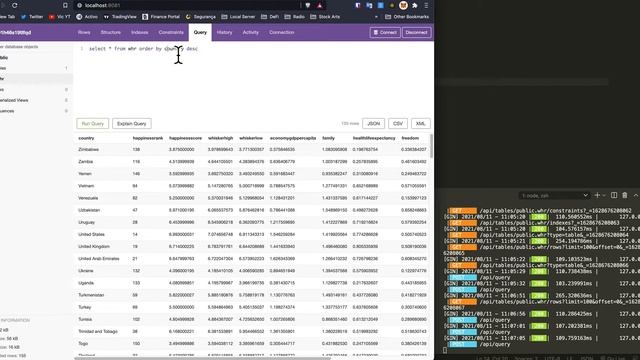
Task: Open launch profile arrow next to plus
Action: [604, 196]
